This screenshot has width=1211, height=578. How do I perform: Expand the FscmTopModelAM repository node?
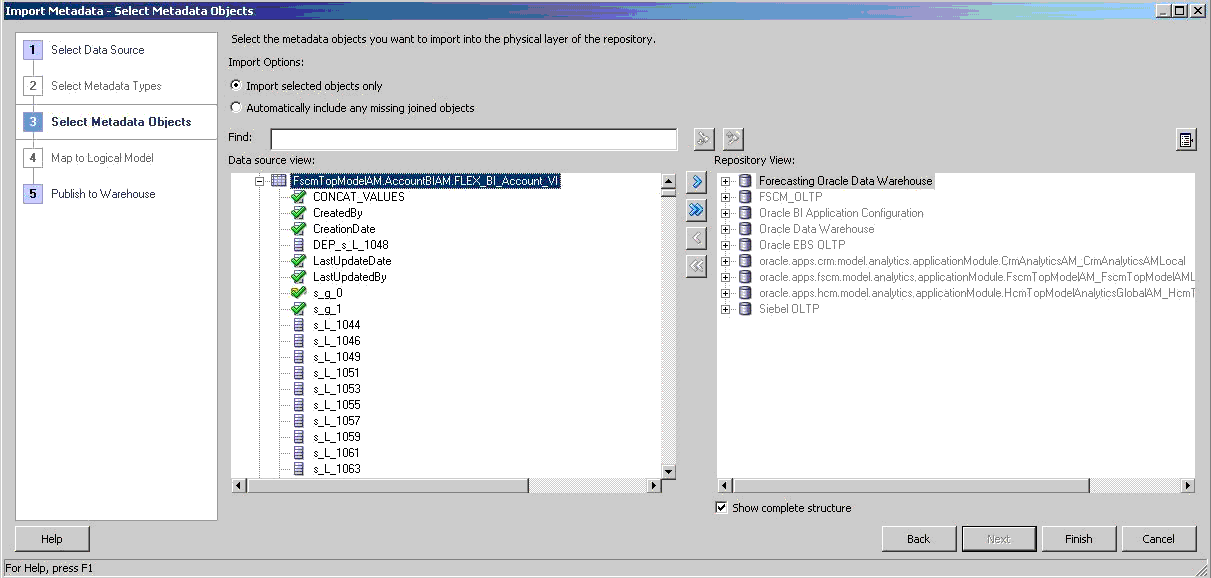pos(726,277)
